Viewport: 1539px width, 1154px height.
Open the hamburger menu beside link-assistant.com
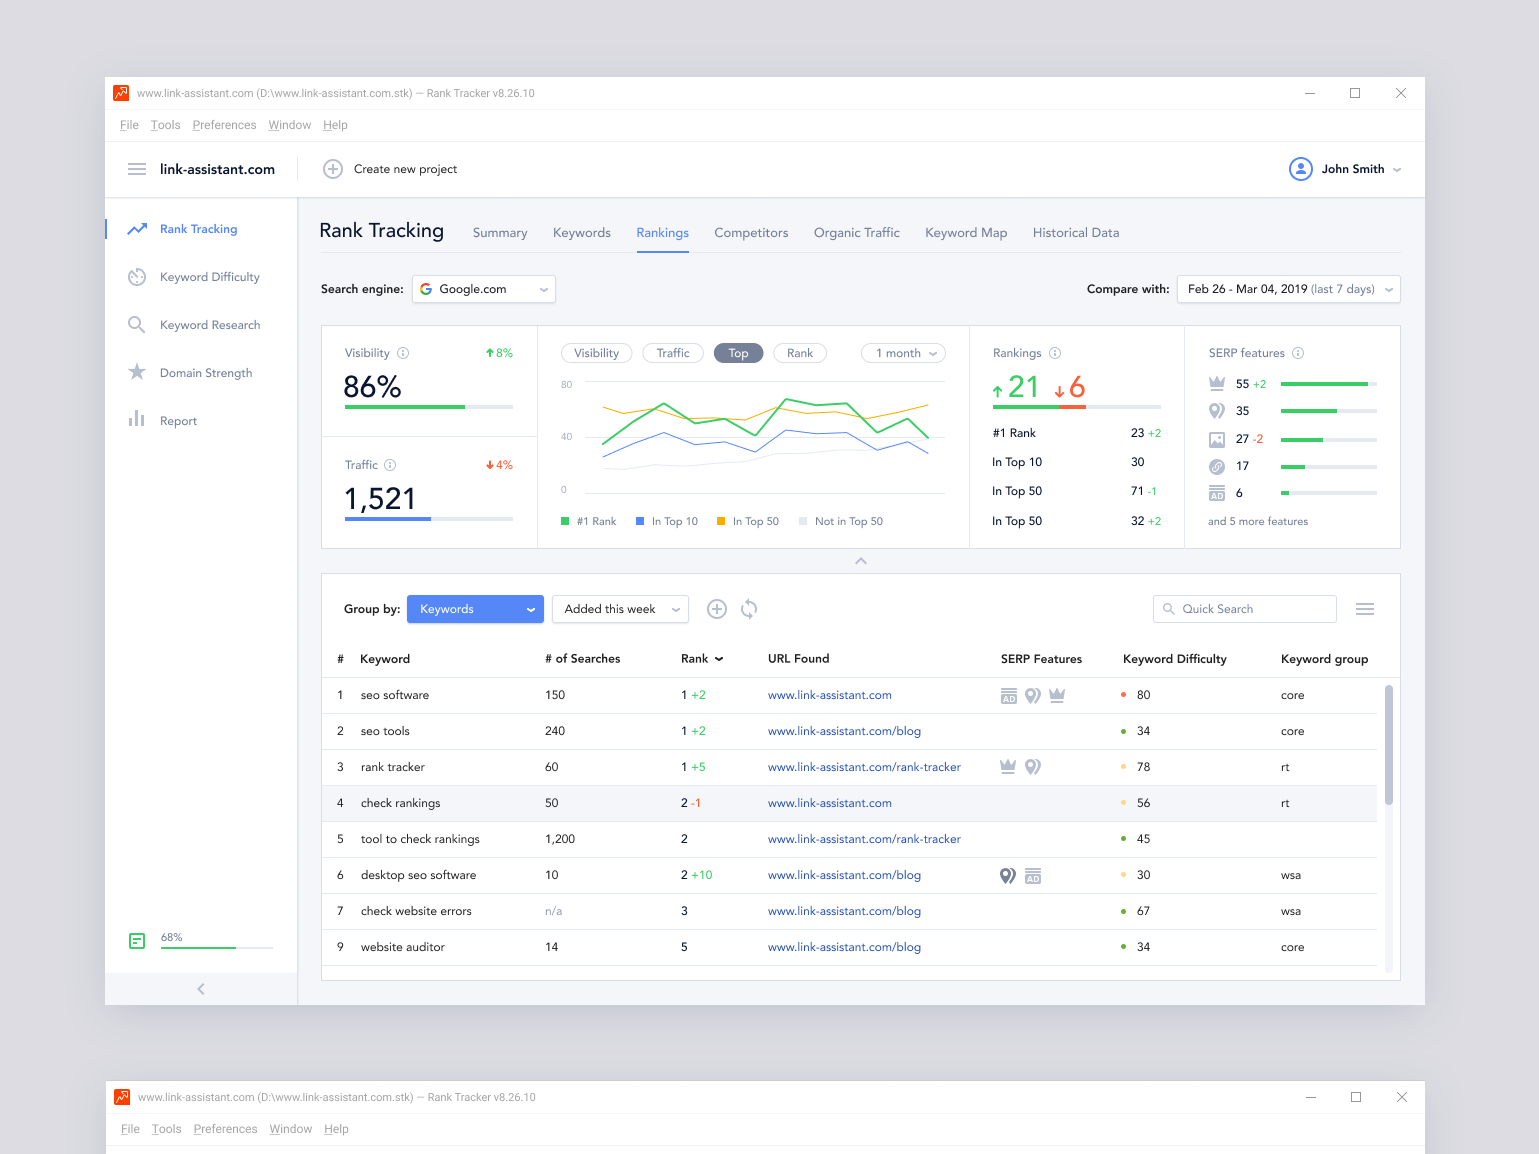pos(137,169)
